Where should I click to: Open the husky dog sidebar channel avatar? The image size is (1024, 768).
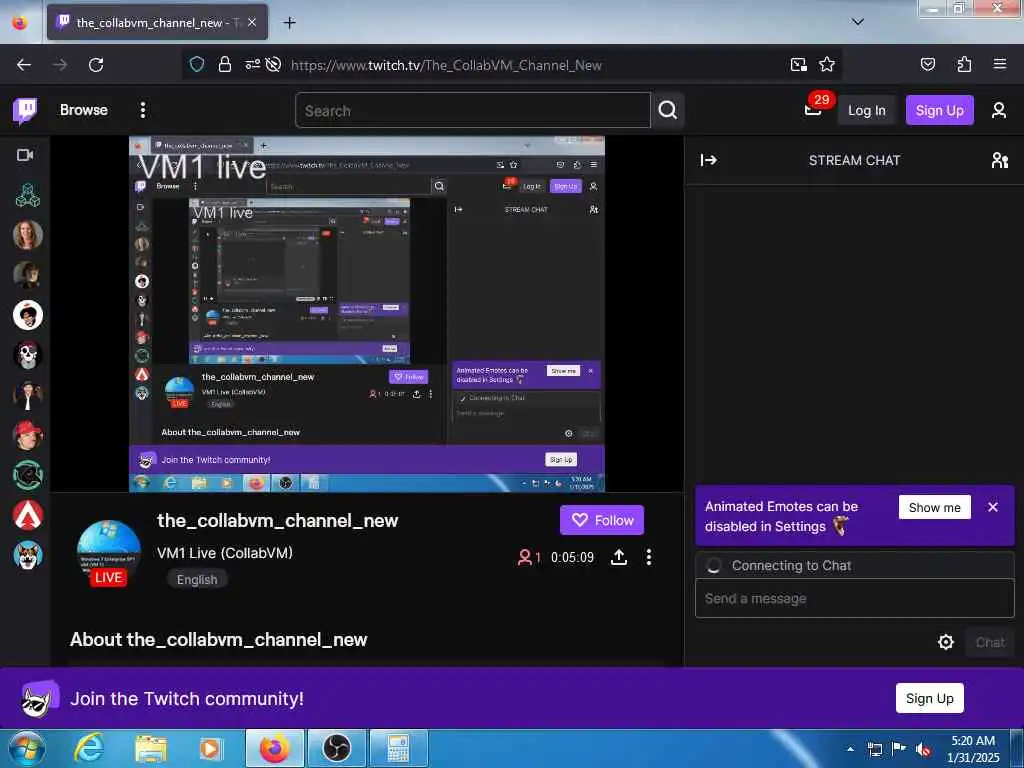27,555
